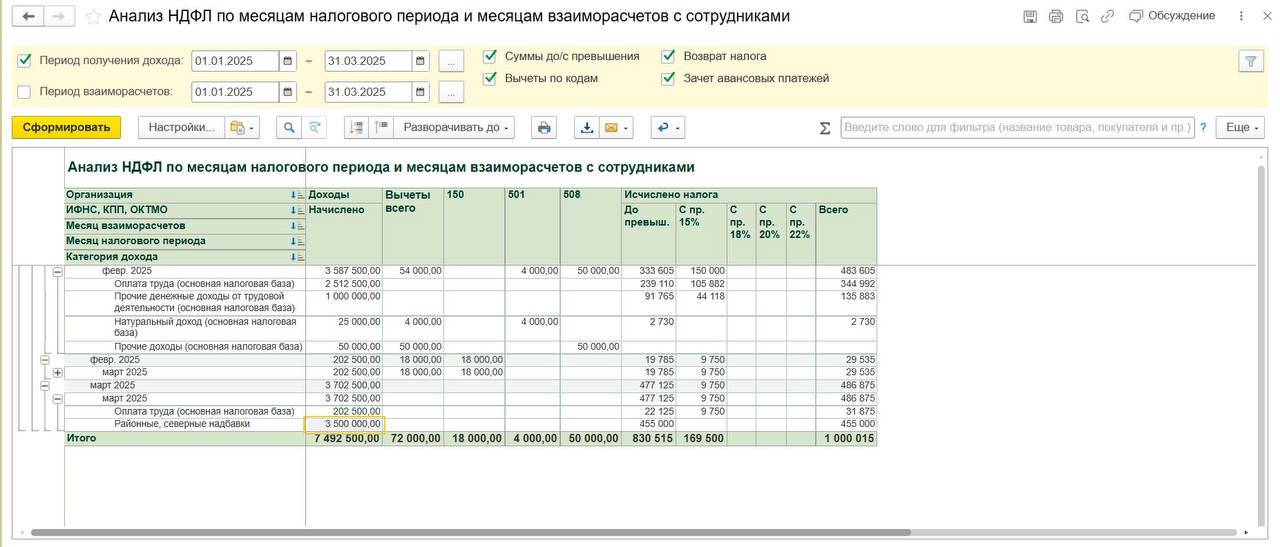Toggle Возврат налога checkbox

point(668,56)
